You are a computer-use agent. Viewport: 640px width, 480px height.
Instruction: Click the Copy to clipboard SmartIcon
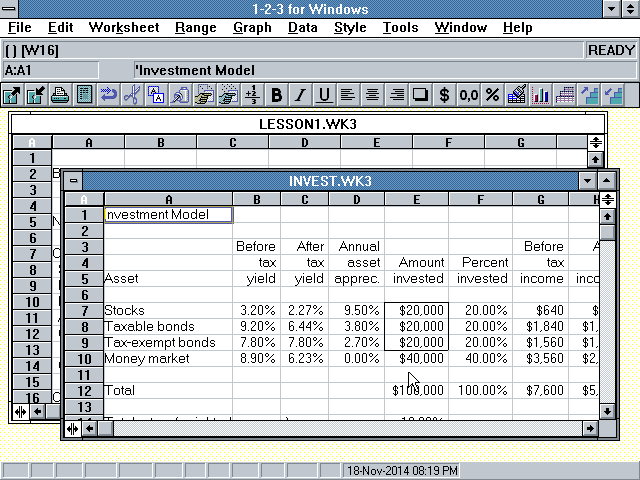[x=156, y=95]
